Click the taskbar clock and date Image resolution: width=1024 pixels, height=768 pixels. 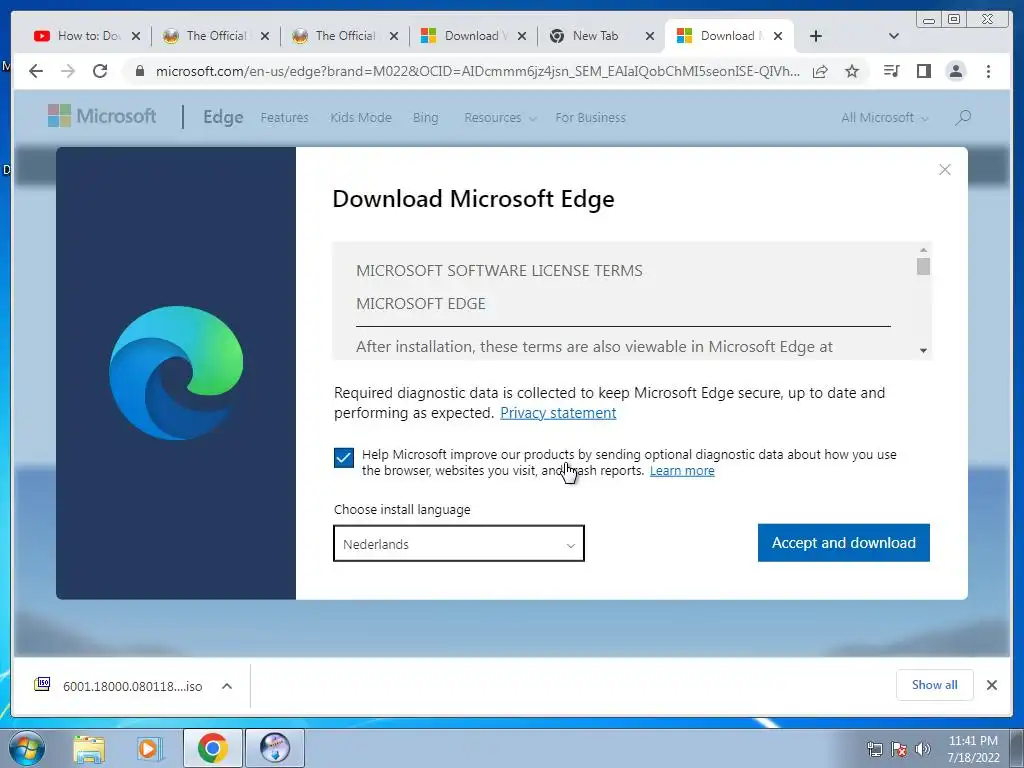click(973, 749)
